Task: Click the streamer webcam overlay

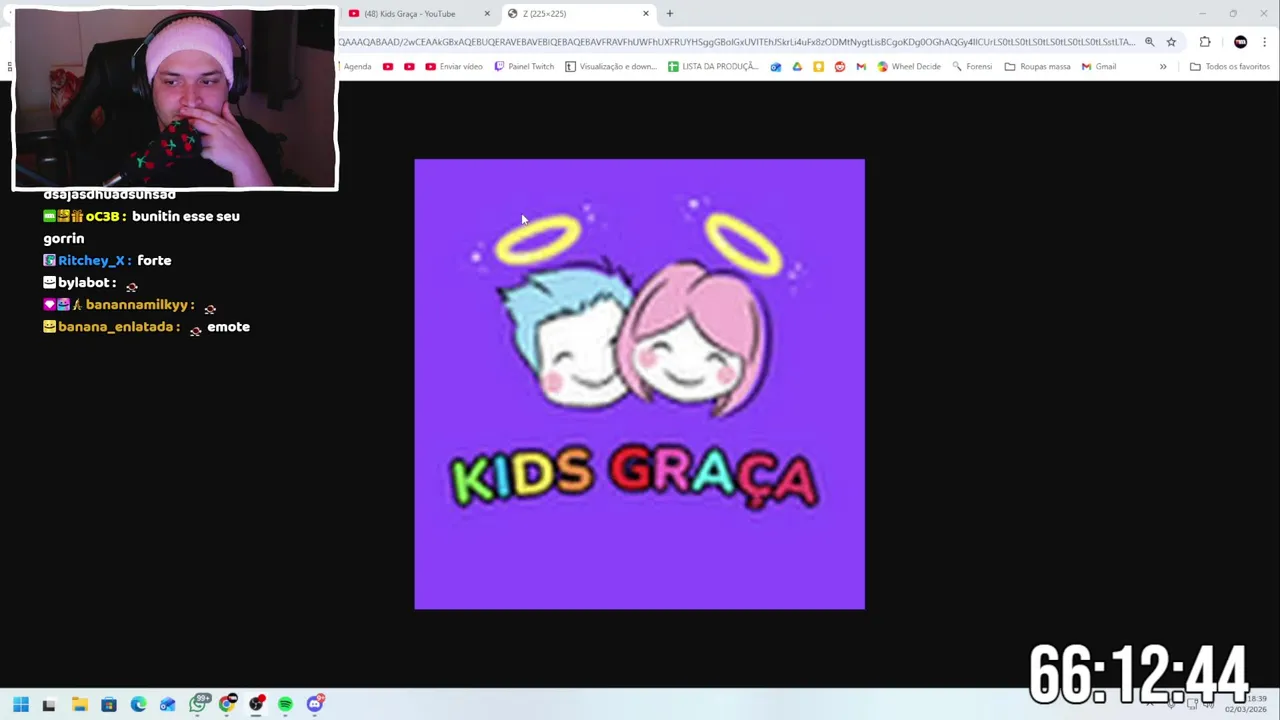Action: click(175, 98)
